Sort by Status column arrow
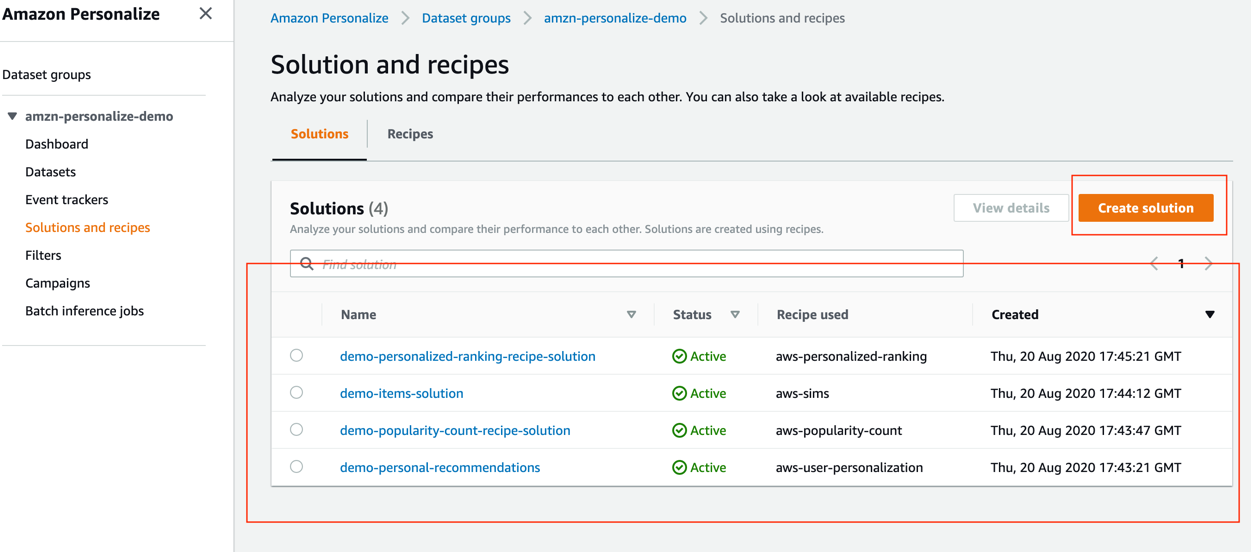 tap(735, 315)
